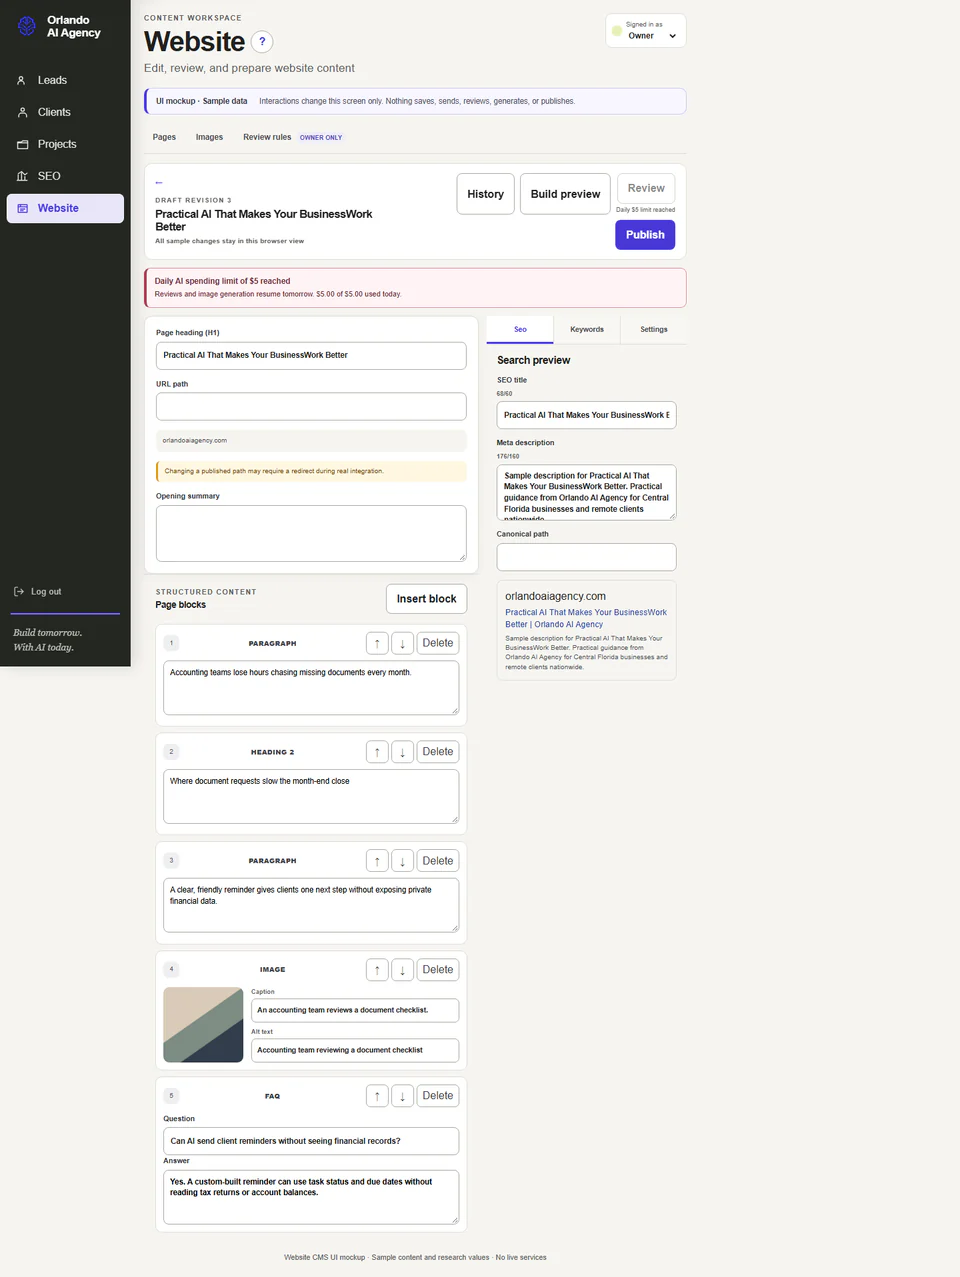Click the Page heading (H1) field
This screenshot has height=1277, width=960.
[311, 355]
